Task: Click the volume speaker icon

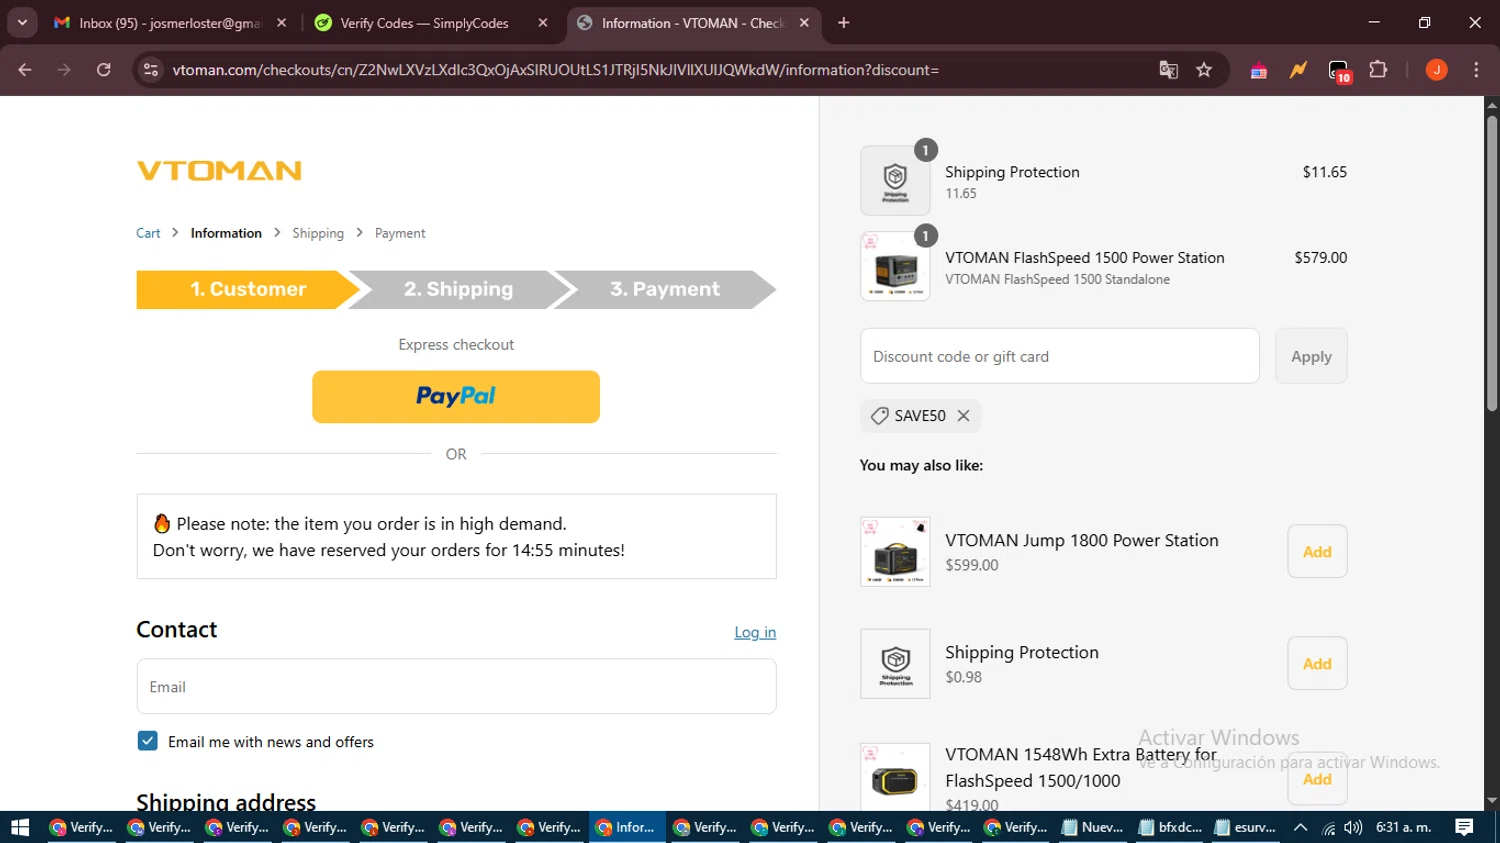Action: coord(1353,827)
